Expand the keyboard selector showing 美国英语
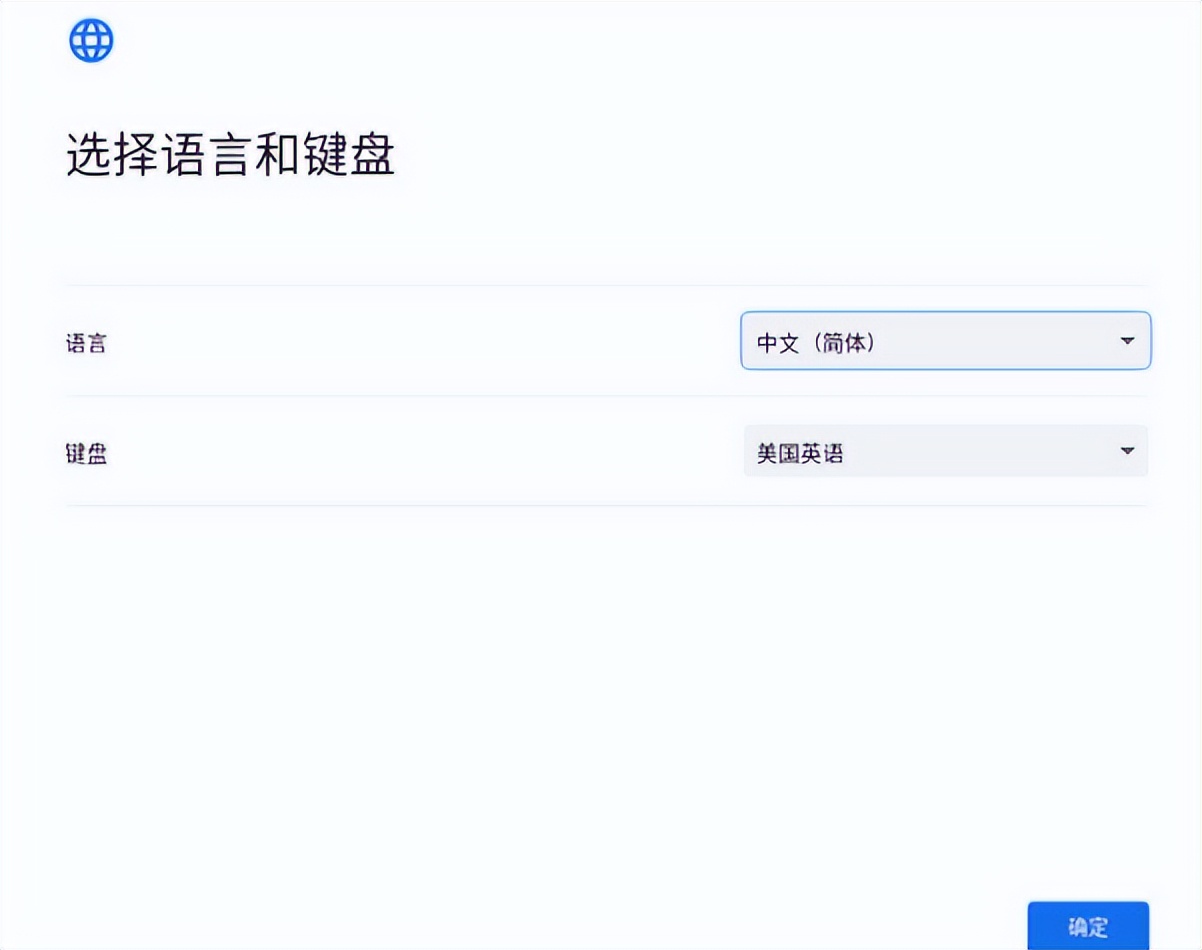The height and width of the screenshot is (950, 1202). (945, 451)
